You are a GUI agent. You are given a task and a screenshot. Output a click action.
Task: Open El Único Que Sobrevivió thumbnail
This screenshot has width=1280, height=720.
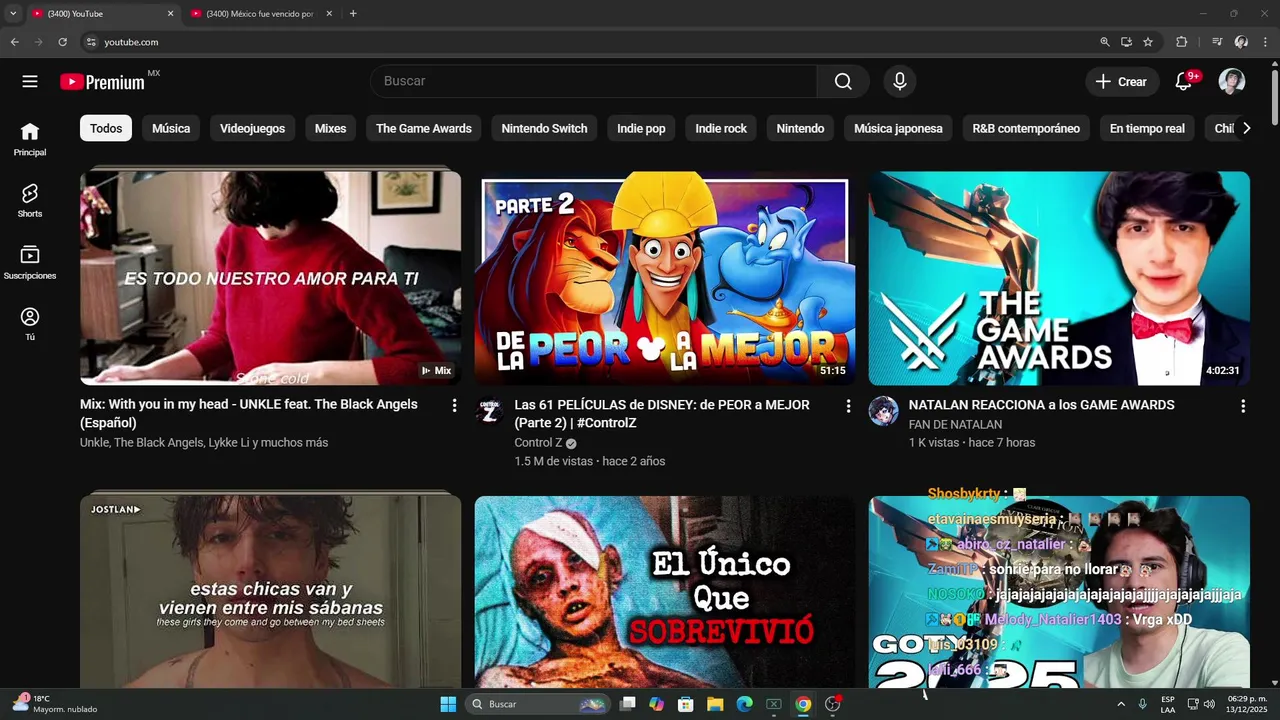click(665, 592)
